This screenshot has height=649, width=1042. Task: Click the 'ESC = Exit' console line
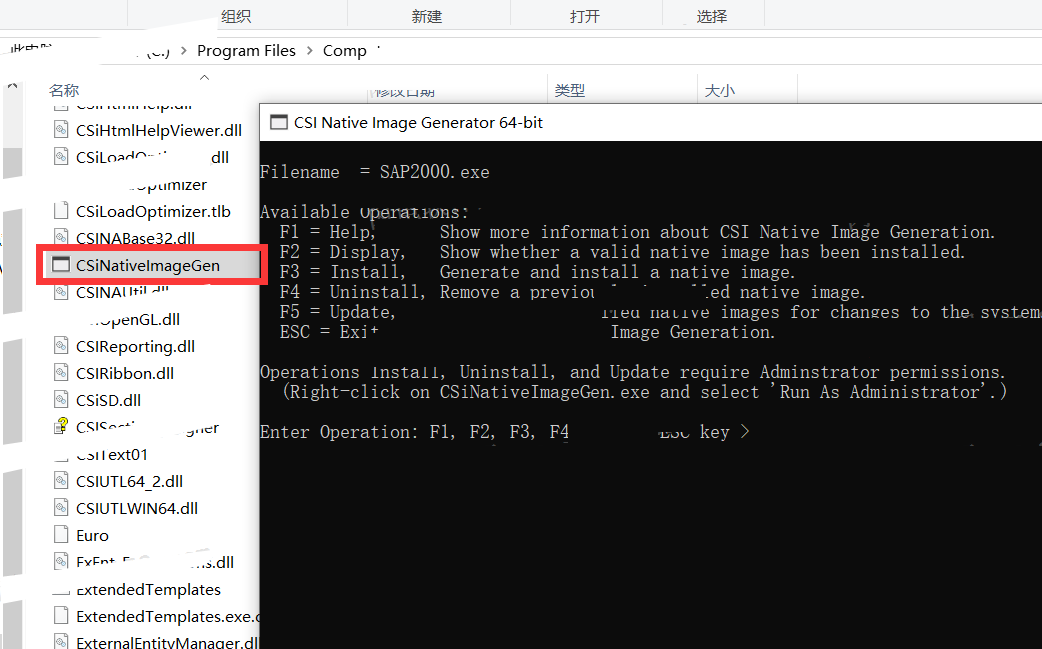tap(527, 331)
